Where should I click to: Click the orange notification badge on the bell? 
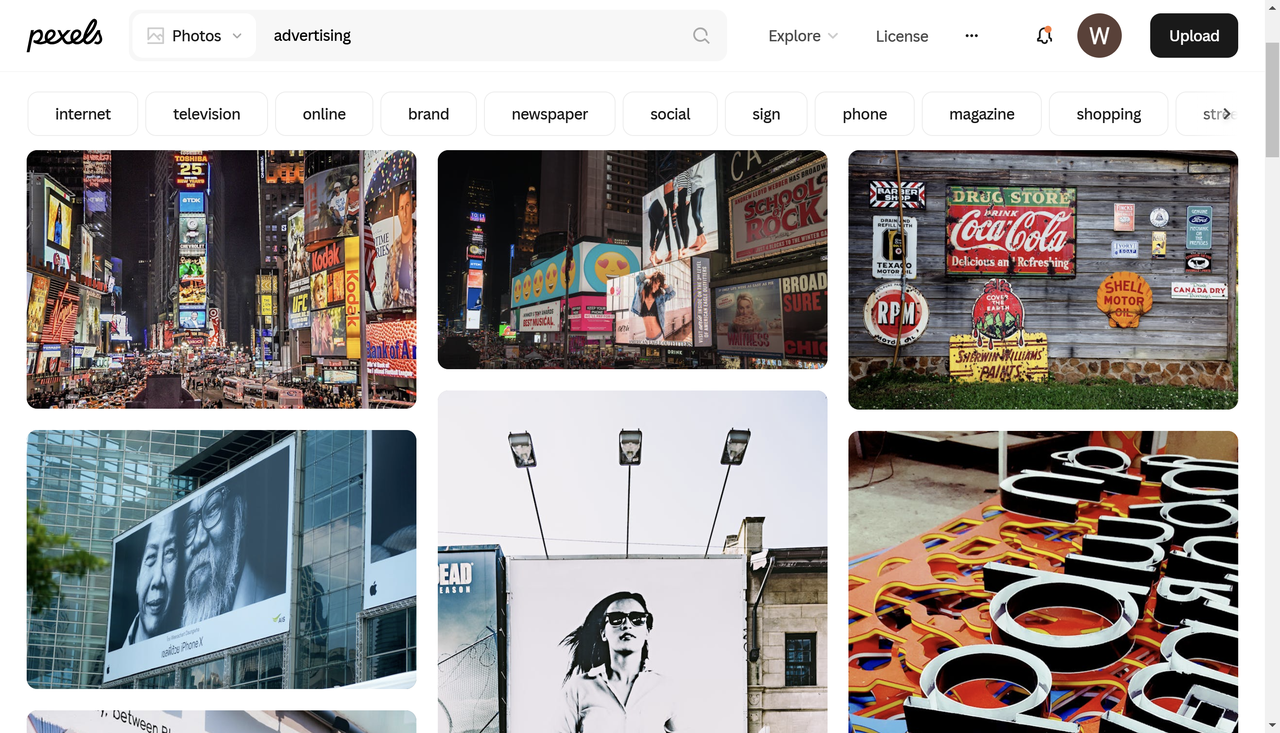pyautogui.click(x=1051, y=29)
